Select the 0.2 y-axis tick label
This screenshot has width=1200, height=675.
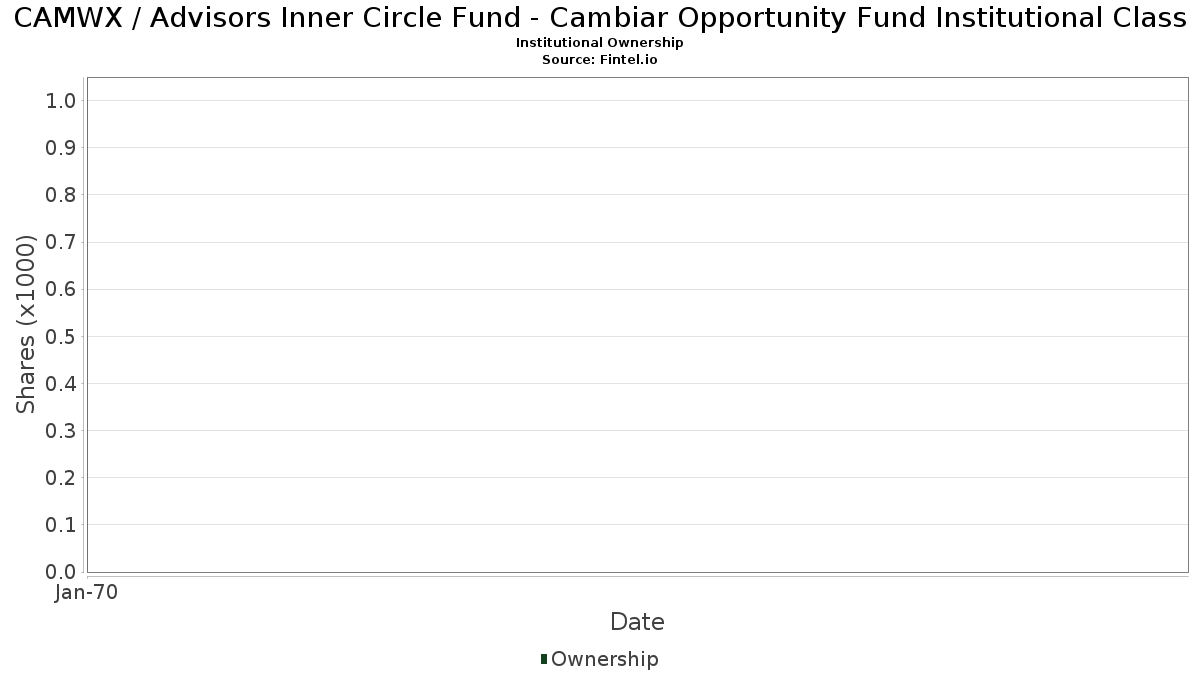pos(61,478)
